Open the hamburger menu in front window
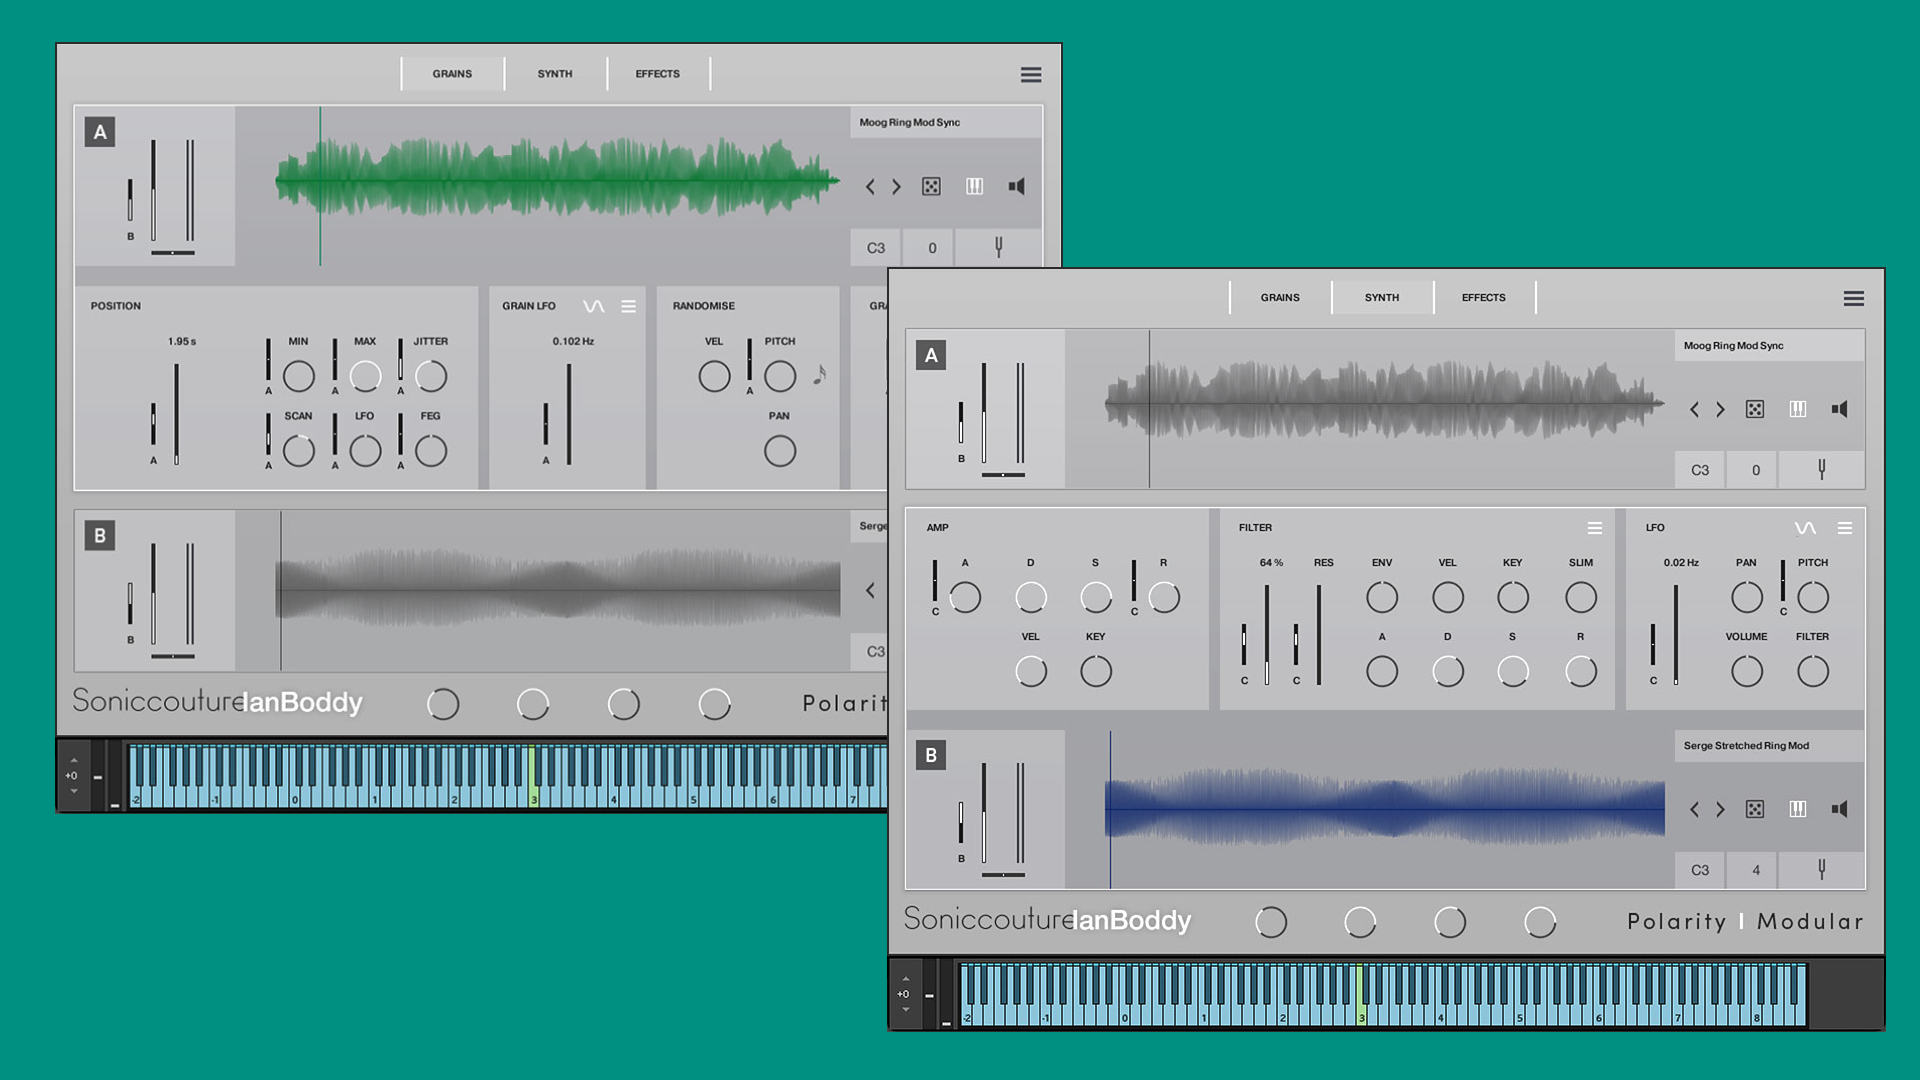The width and height of the screenshot is (1920, 1080). click(x=1853, y=298)
